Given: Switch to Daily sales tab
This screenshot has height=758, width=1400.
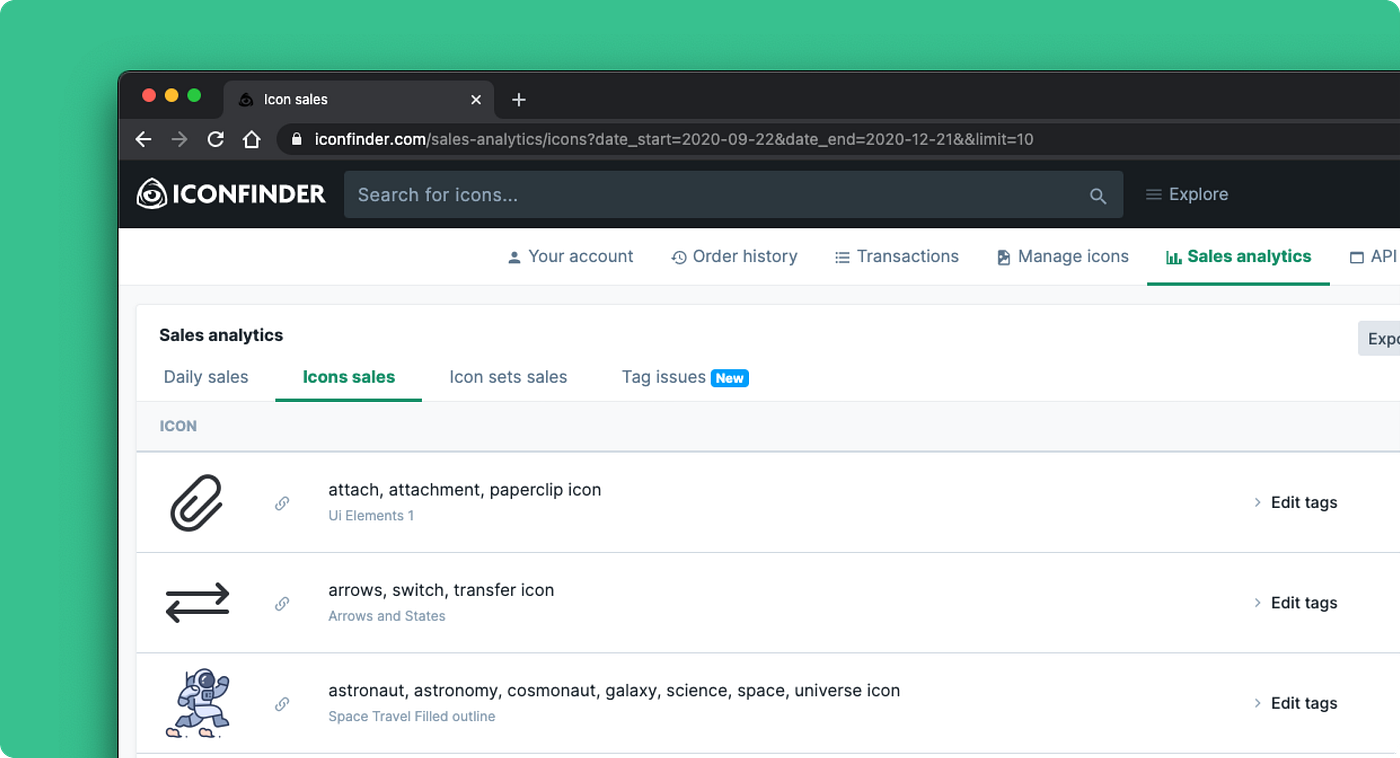Looking at the screenshot, I should 206,377.
